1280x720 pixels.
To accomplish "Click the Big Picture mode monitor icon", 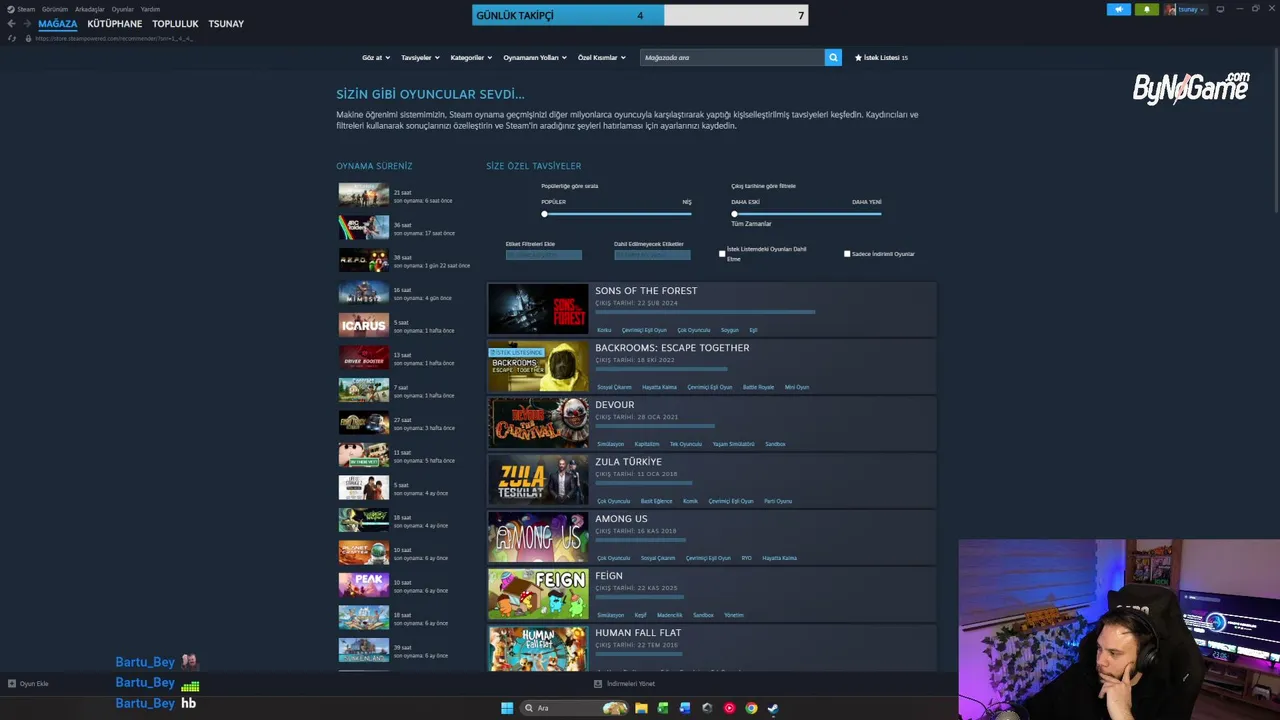I will pyautogui.click(x=1220, y=9).
